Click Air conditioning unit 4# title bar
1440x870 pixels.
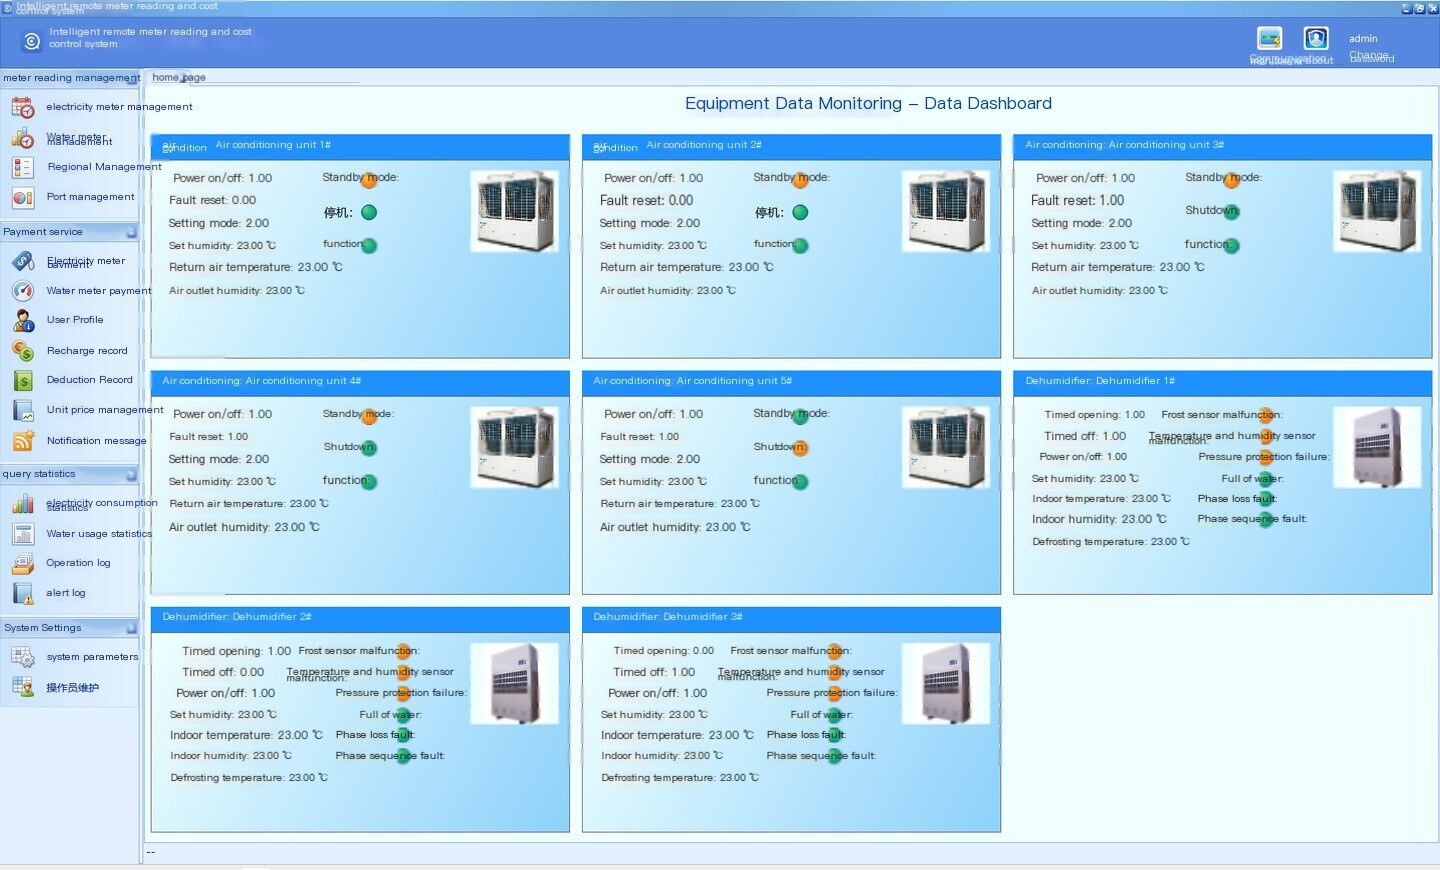360,382
